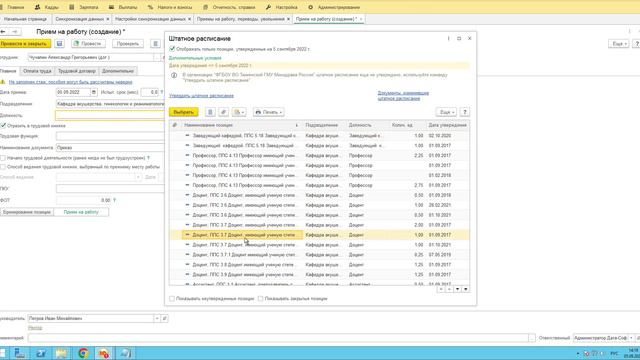Click the ellipsis button at comment field end

click(x=531, y=338)
